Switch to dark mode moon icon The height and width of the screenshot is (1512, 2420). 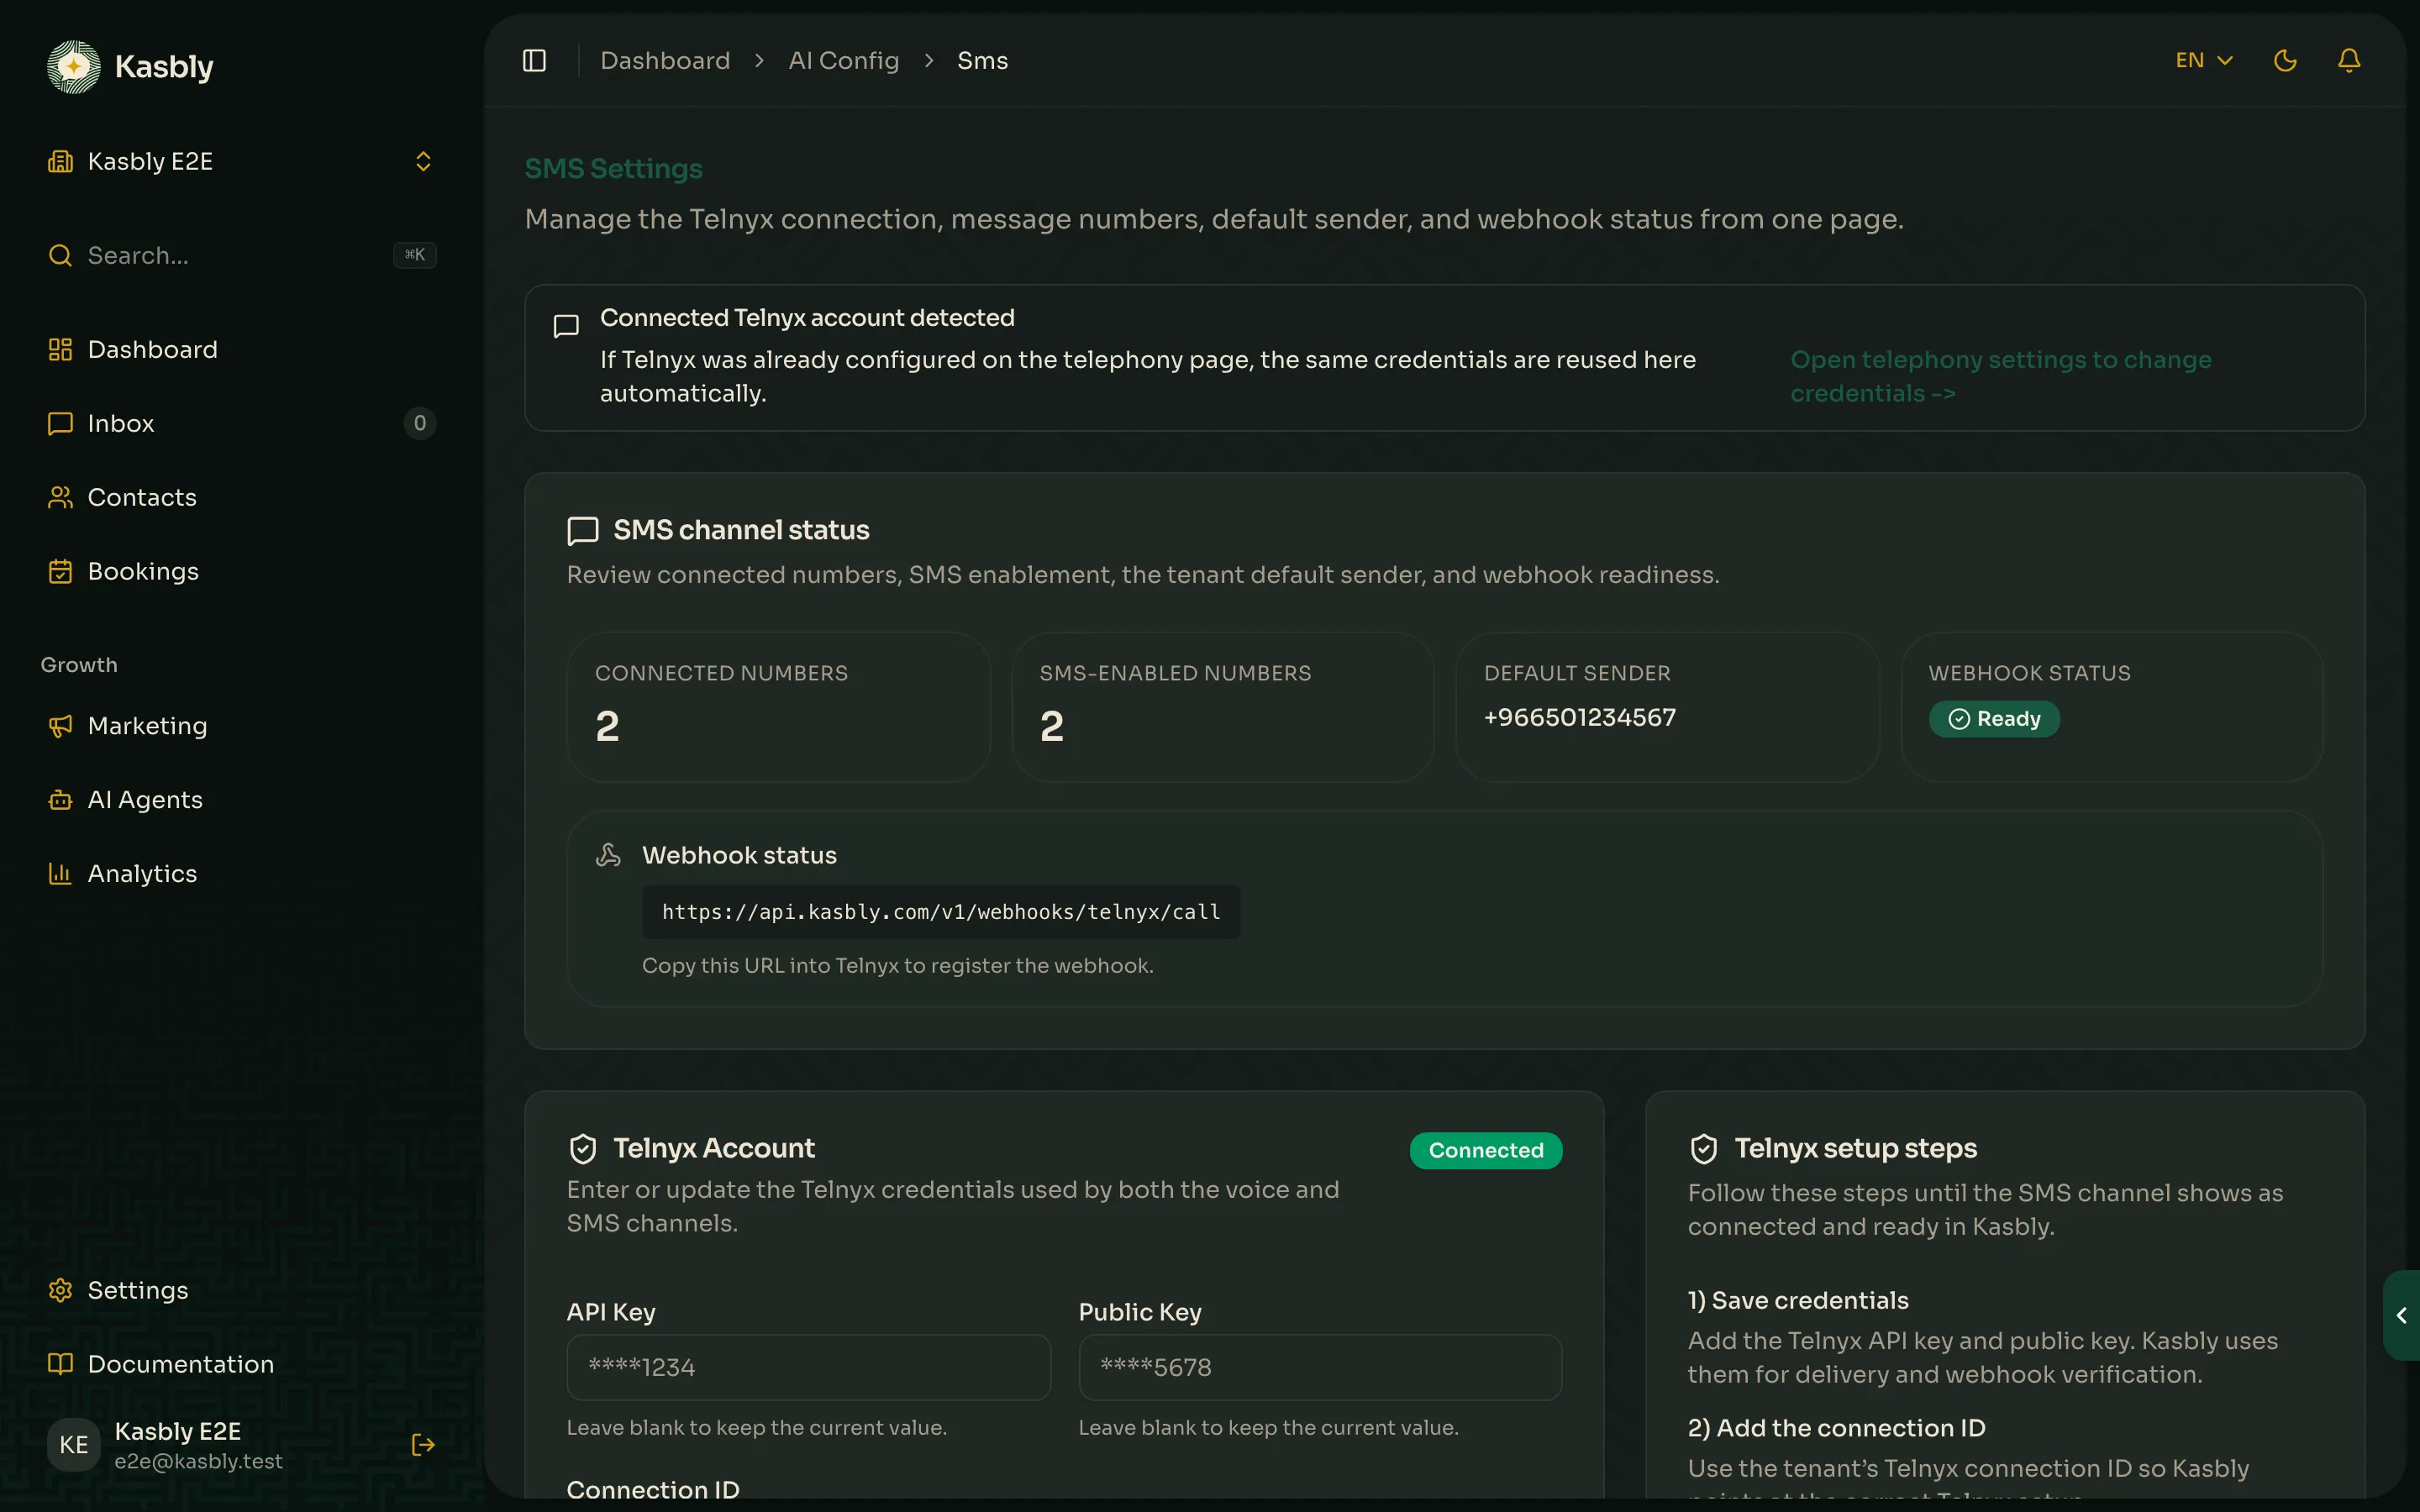2285,61
